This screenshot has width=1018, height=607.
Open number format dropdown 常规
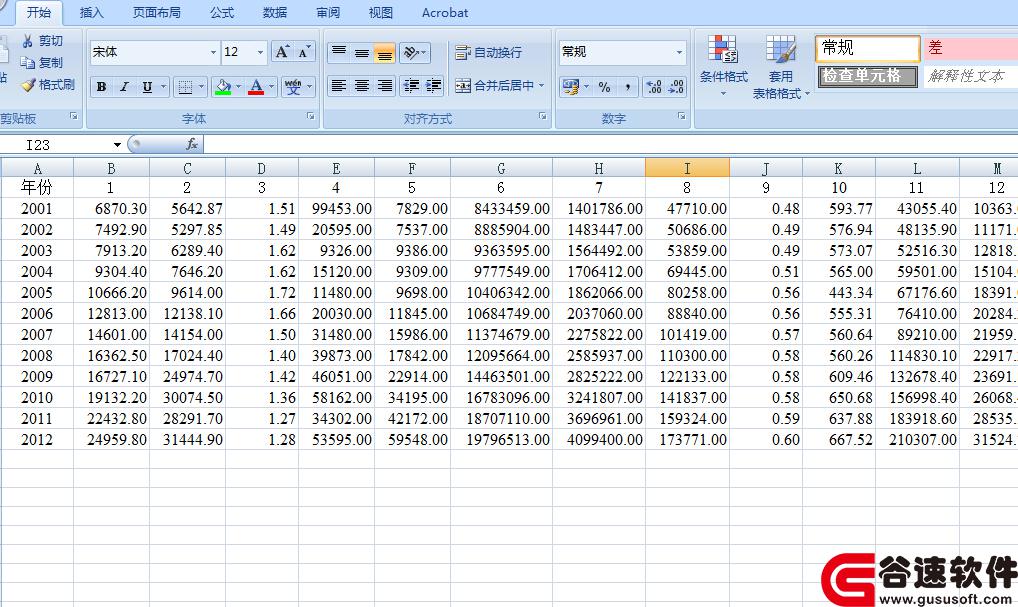click(x=679, y=52)
